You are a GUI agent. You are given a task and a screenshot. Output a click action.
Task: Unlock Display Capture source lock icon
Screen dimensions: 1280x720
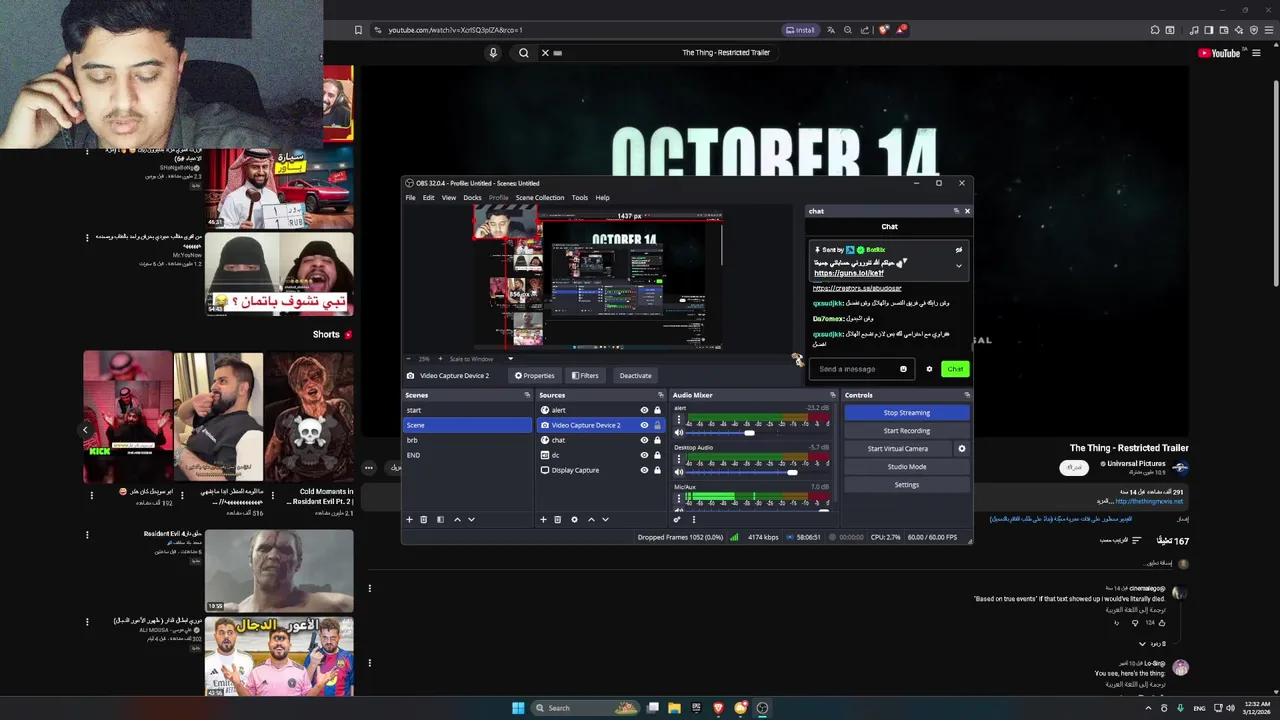[657, 470]
